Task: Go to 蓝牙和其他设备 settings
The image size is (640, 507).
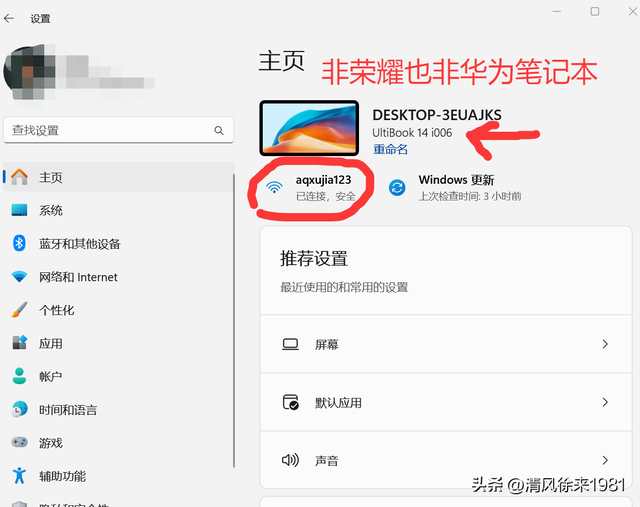Action: click(118, 244)
